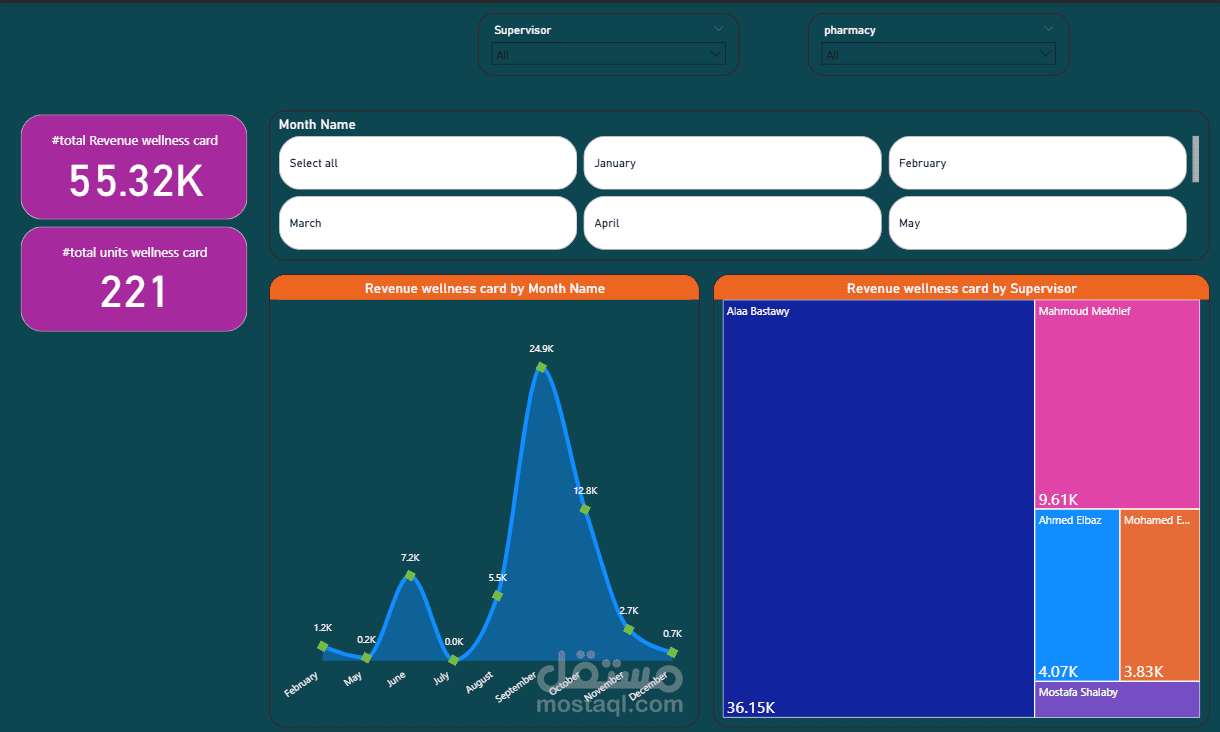Screen dimensions: 1220x732
Task: Open the pharmacy slicer dropdown
Action: 938,54
